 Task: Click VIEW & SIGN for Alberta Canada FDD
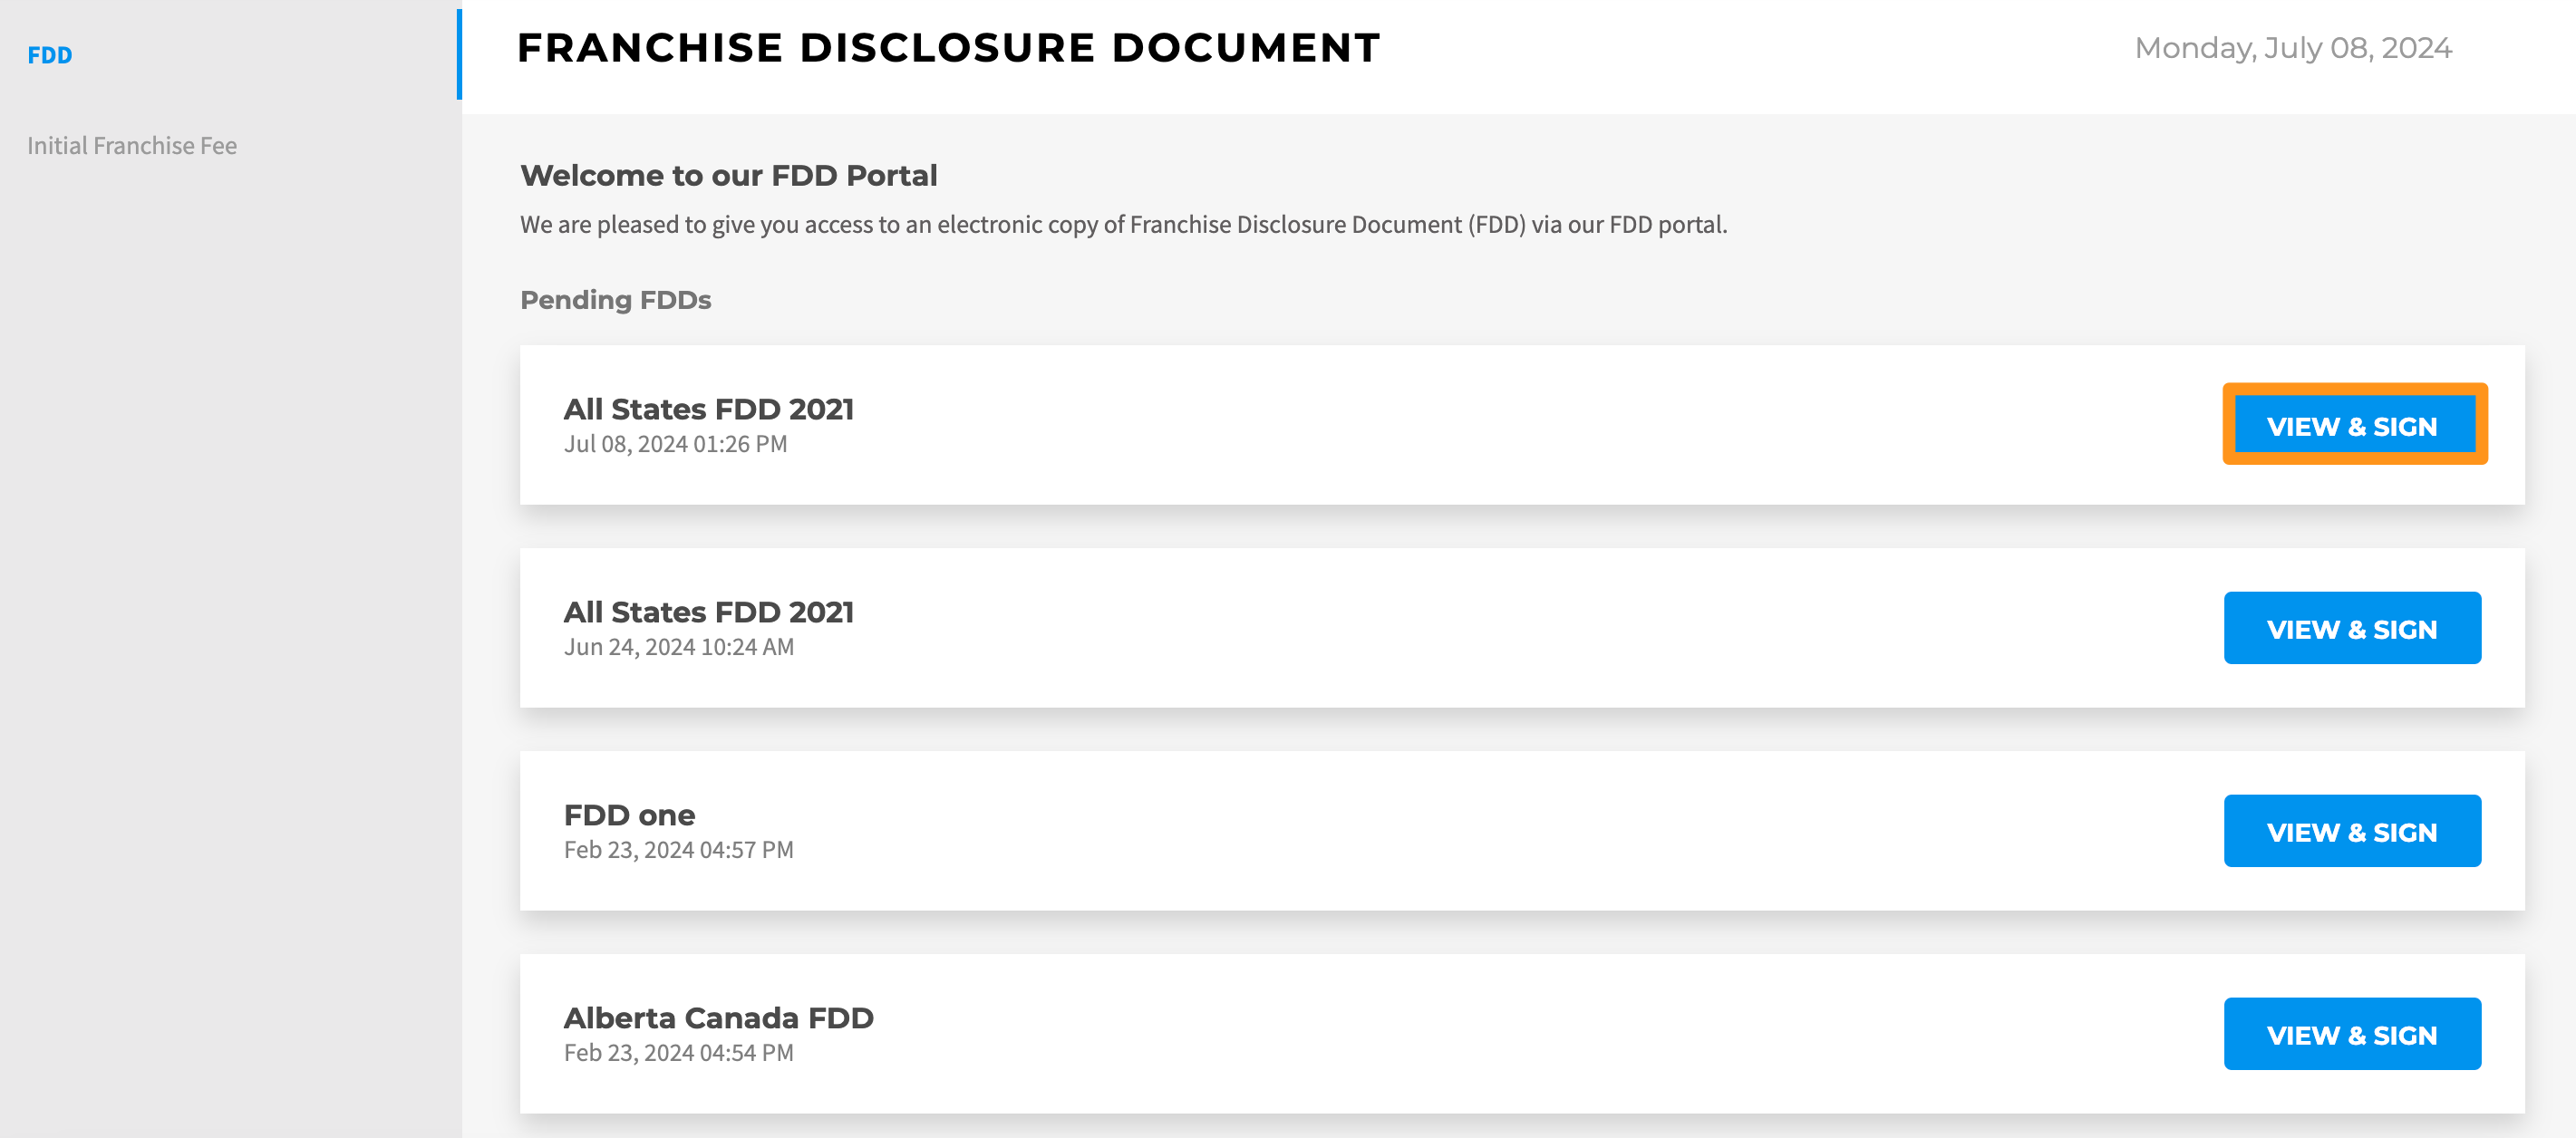point(2352,1034)
